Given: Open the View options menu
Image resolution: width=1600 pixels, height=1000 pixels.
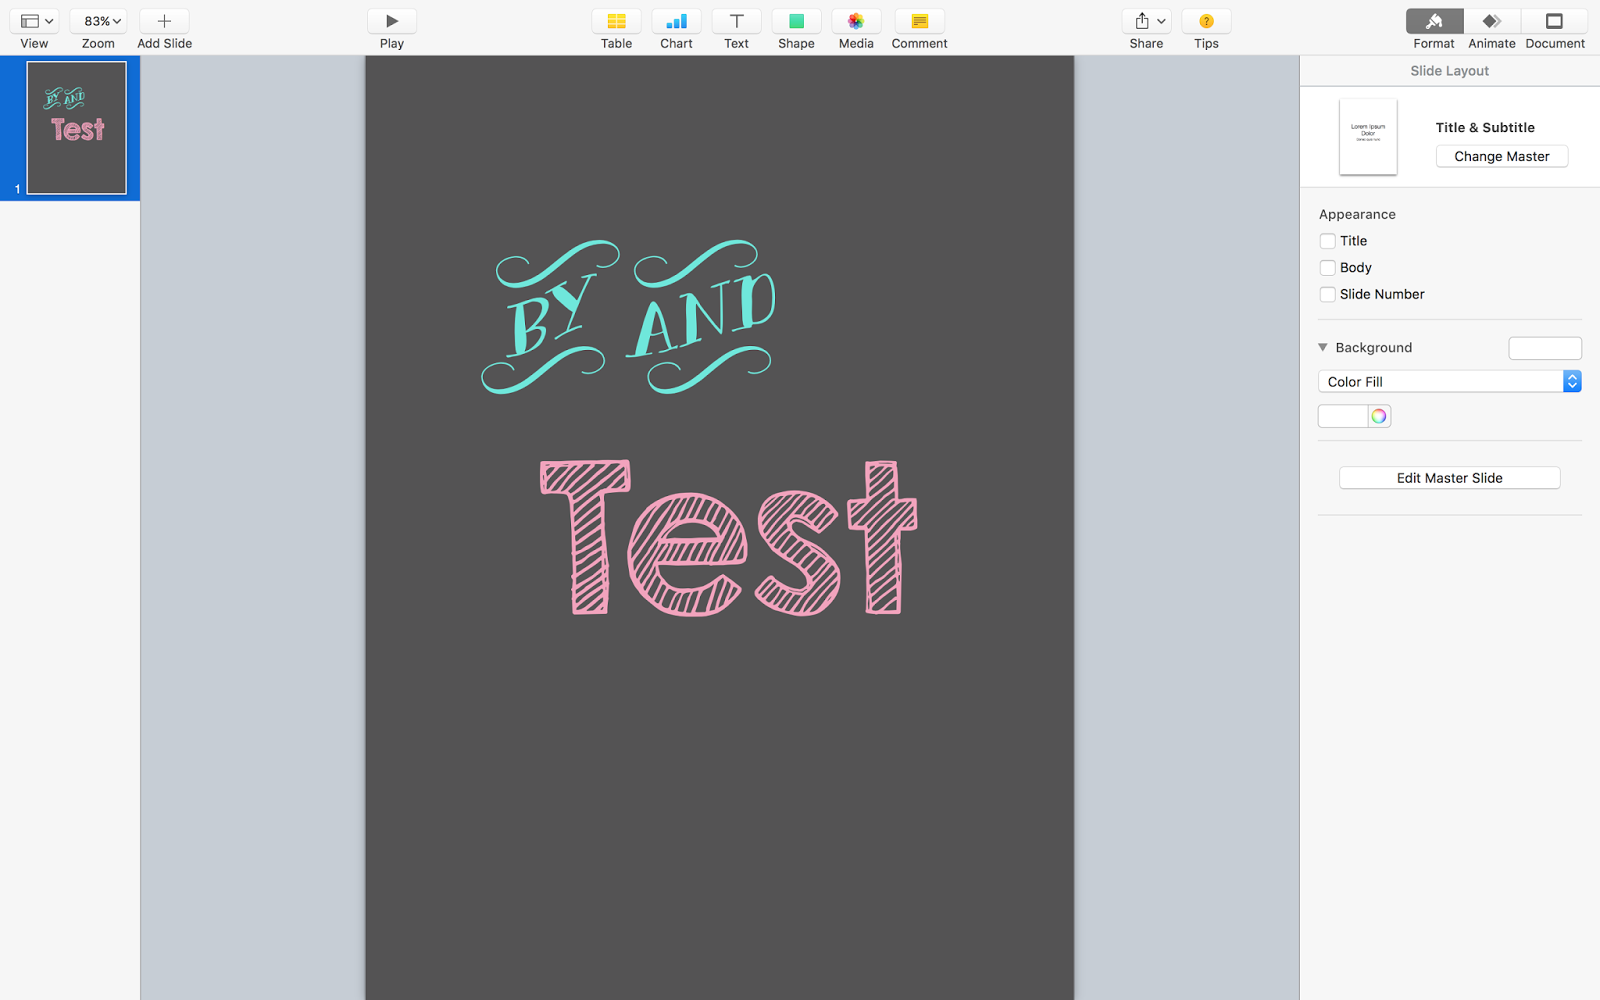Looking at the screenshot, I should click(x=34, y=19).
